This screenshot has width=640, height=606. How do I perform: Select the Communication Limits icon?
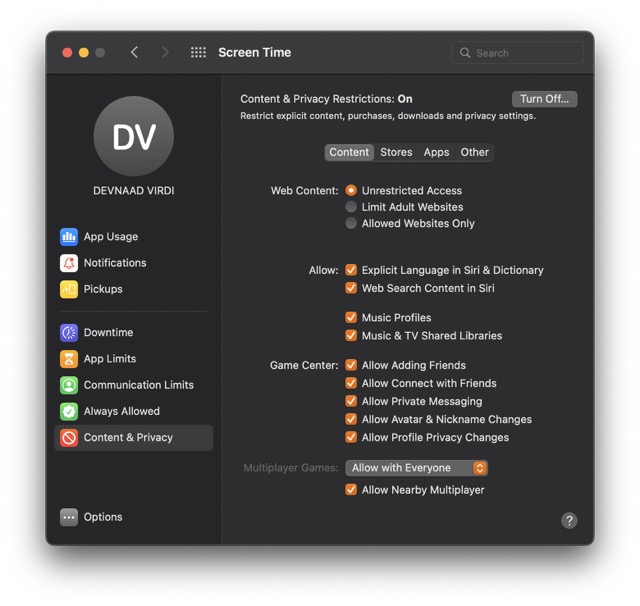[x=69, y=385]
